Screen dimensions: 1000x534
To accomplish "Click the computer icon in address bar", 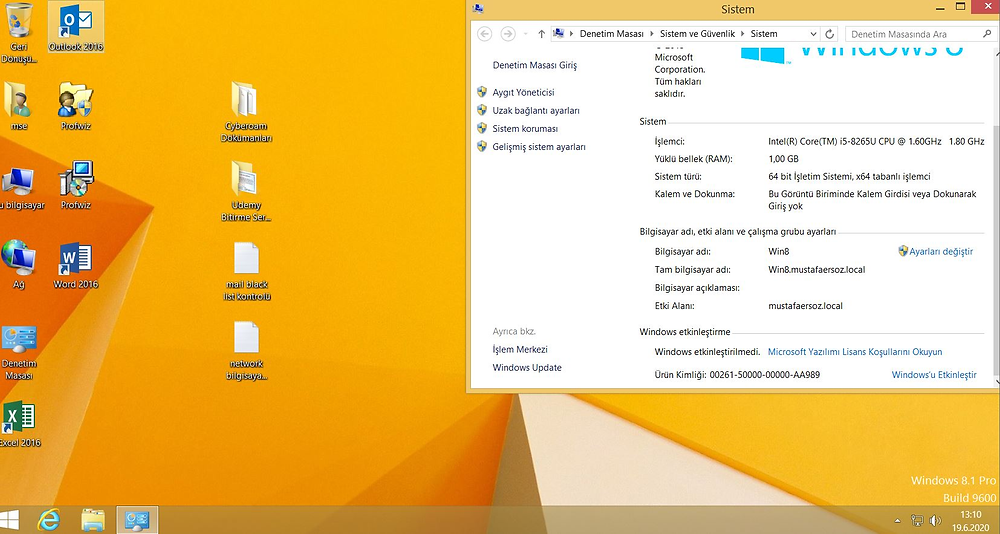I will tap(559, 34).
